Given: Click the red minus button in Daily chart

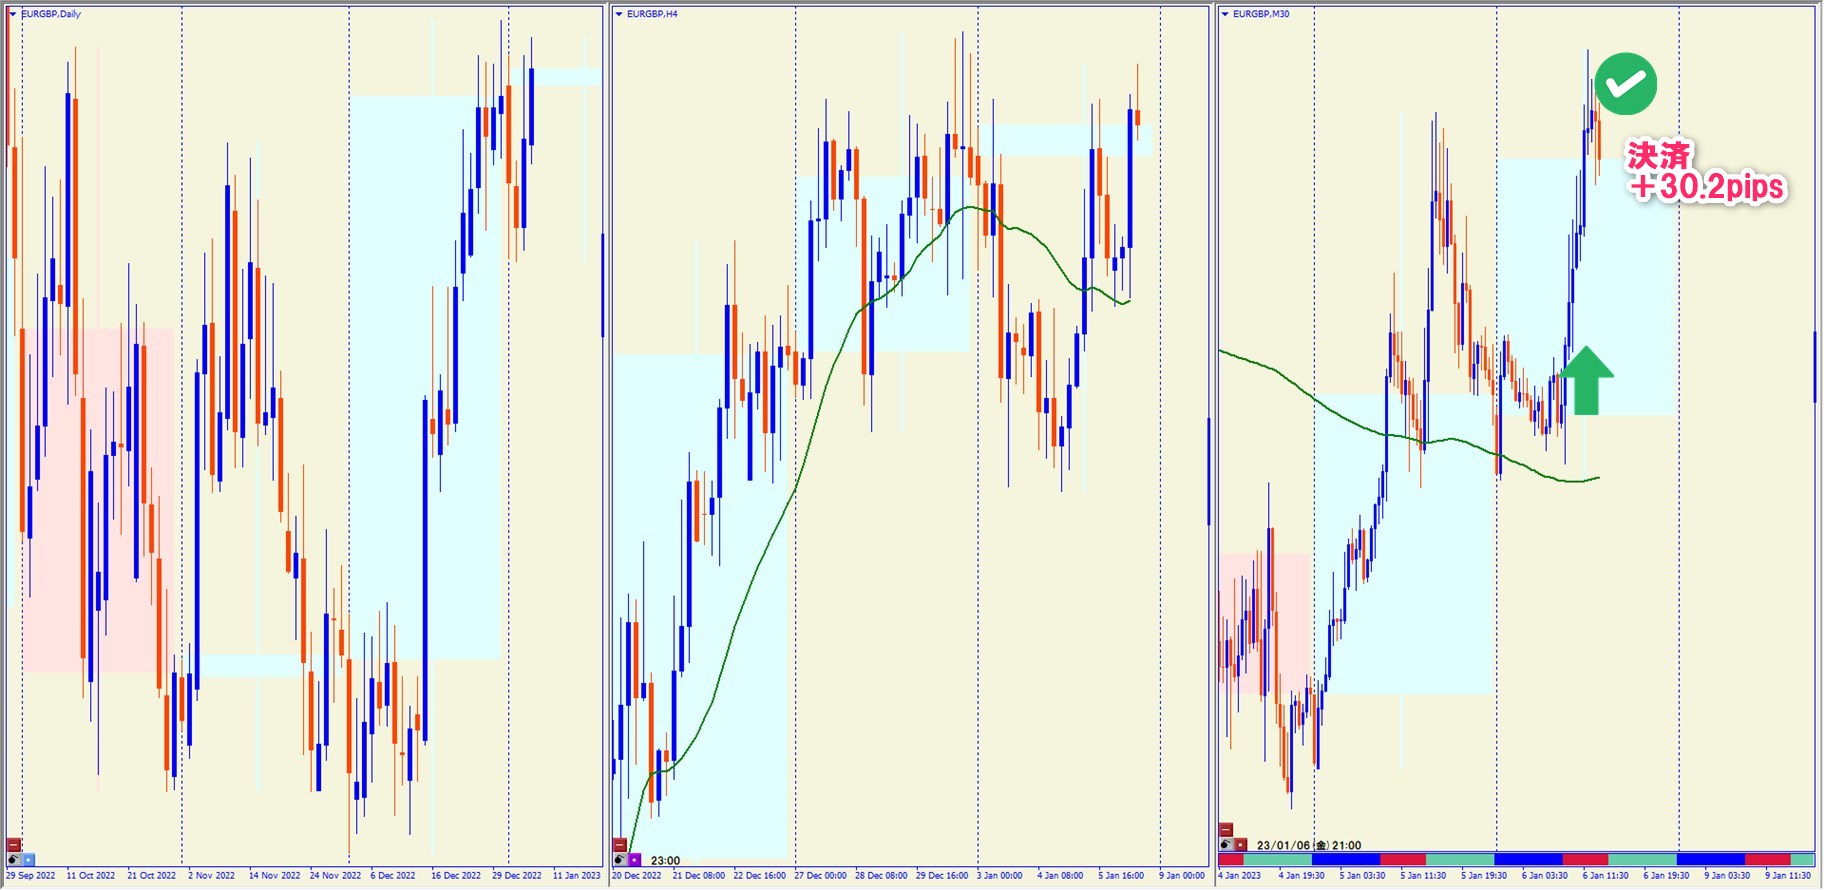Looking at the screenshot, I should [x=14, y=845].
